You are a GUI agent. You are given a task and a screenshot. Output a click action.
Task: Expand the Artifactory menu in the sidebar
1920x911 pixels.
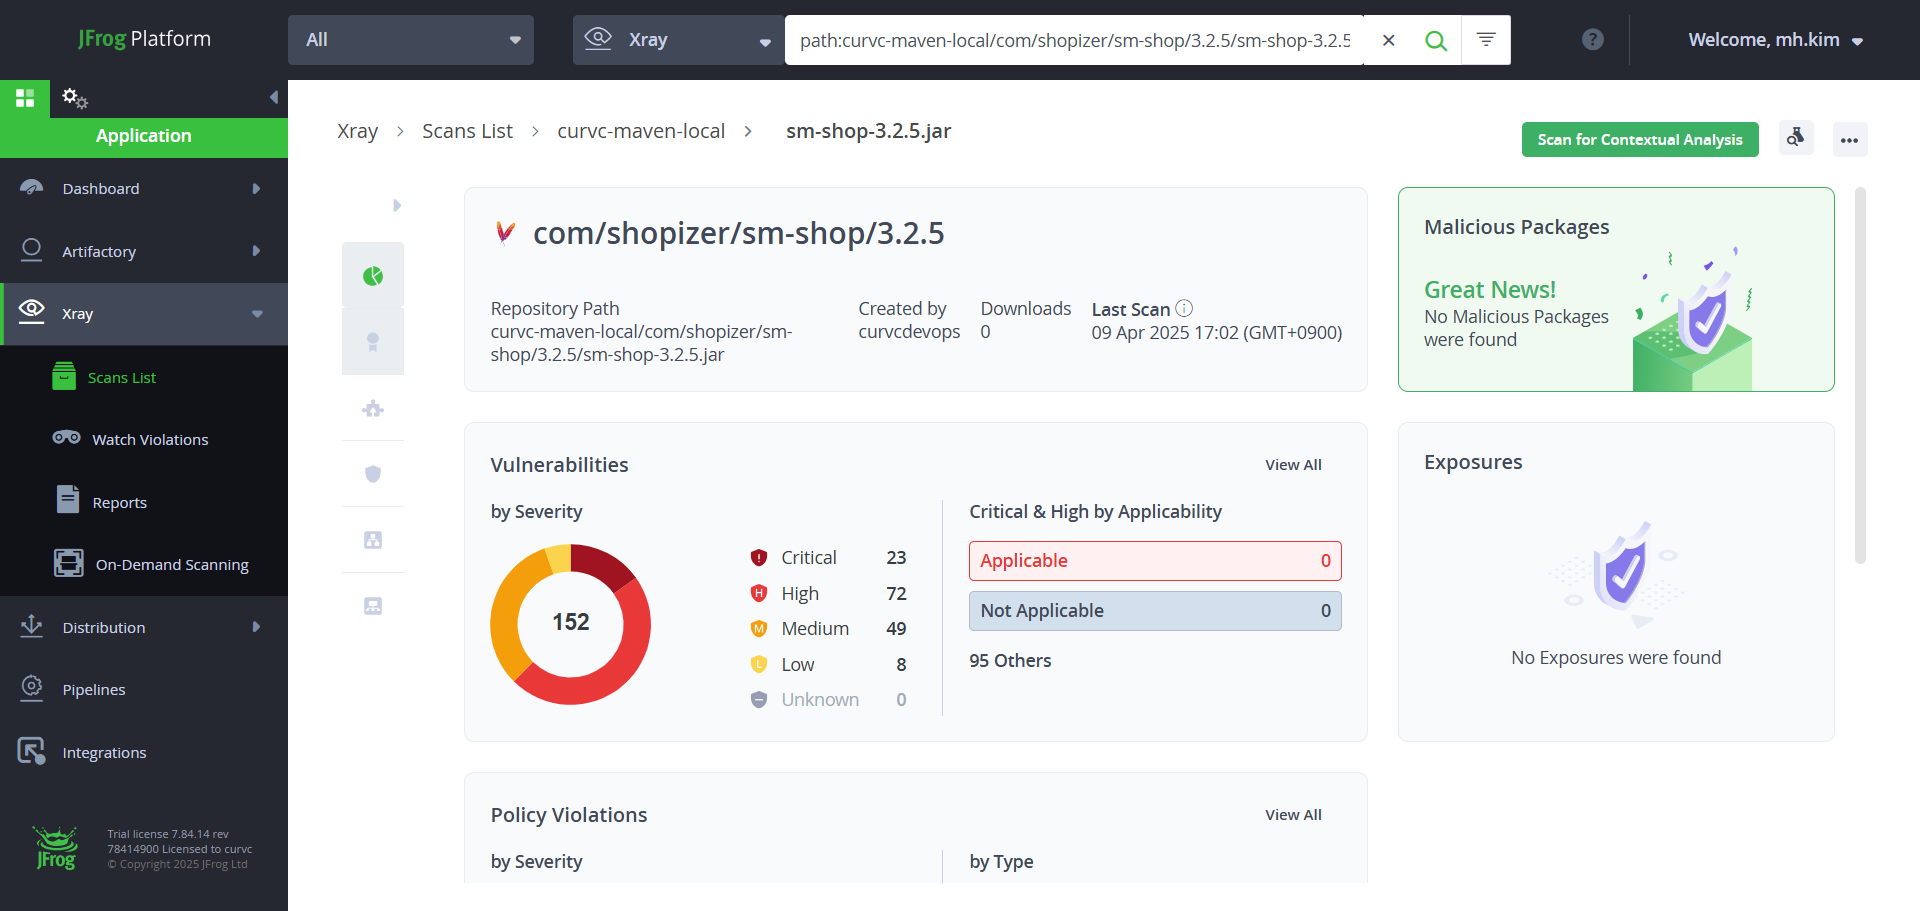pos(144,251)
